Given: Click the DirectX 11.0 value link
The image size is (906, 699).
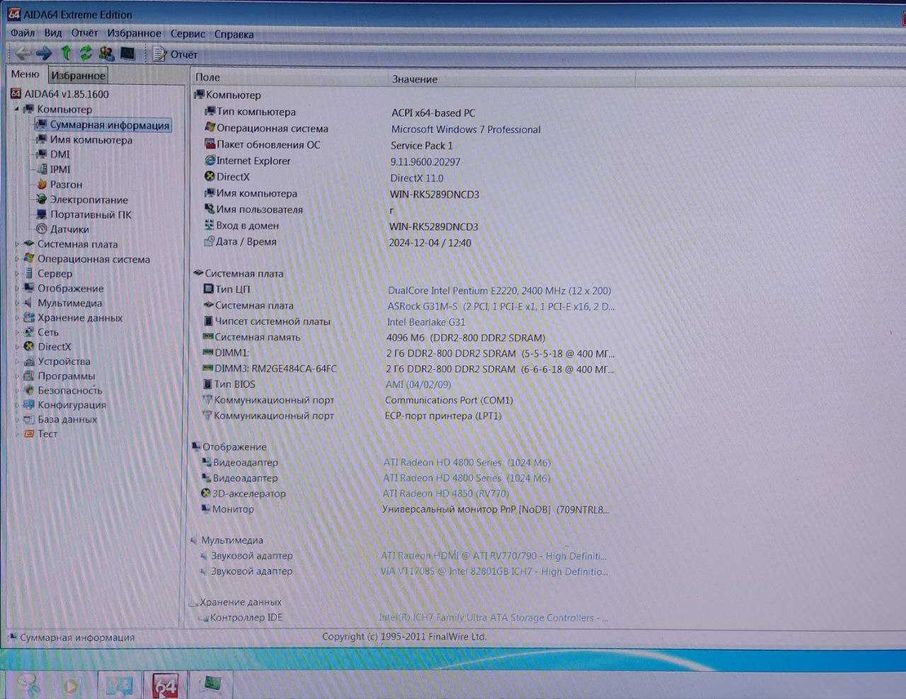Looking at the screenshot, I should coord(417,178).
